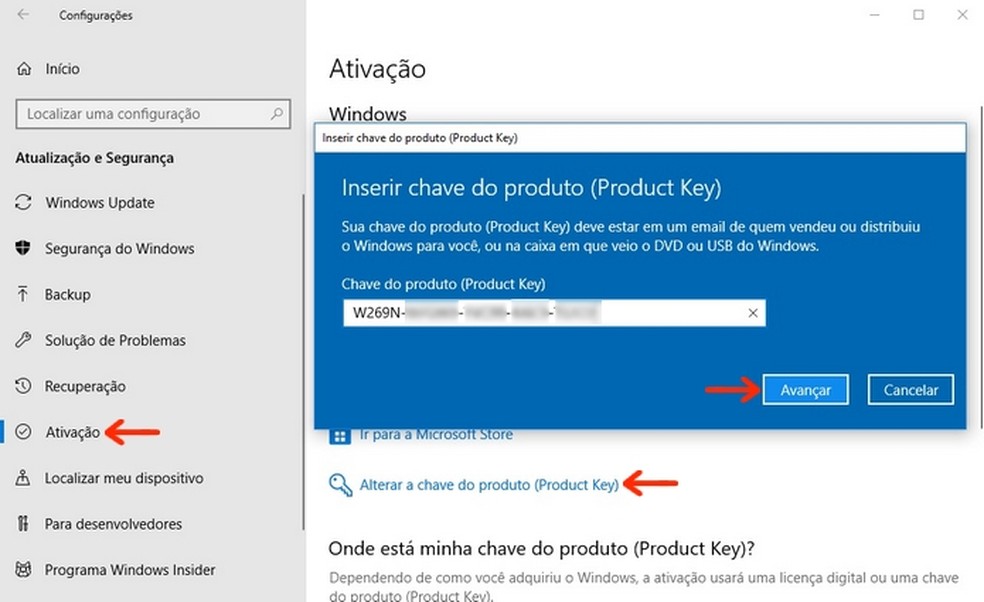Image resolution: width=984 pixels, height=602 pixels.
Task: Click the Segurança do Windows shield icon
Action: 24,249
